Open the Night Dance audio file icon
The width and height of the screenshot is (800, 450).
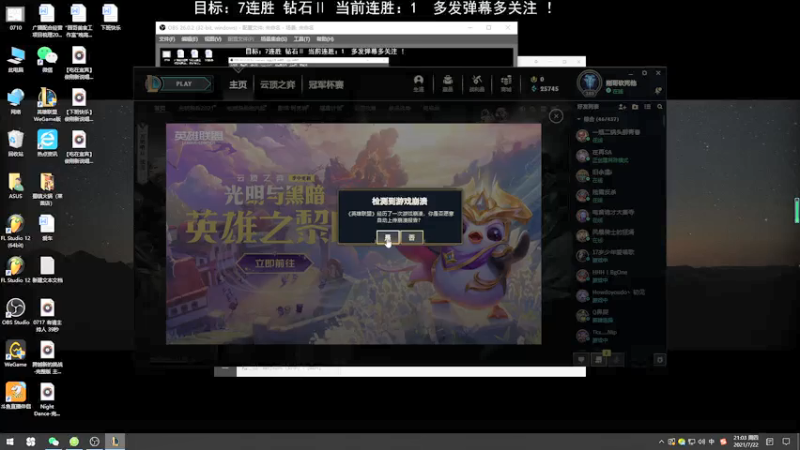[x=47, y=399]
